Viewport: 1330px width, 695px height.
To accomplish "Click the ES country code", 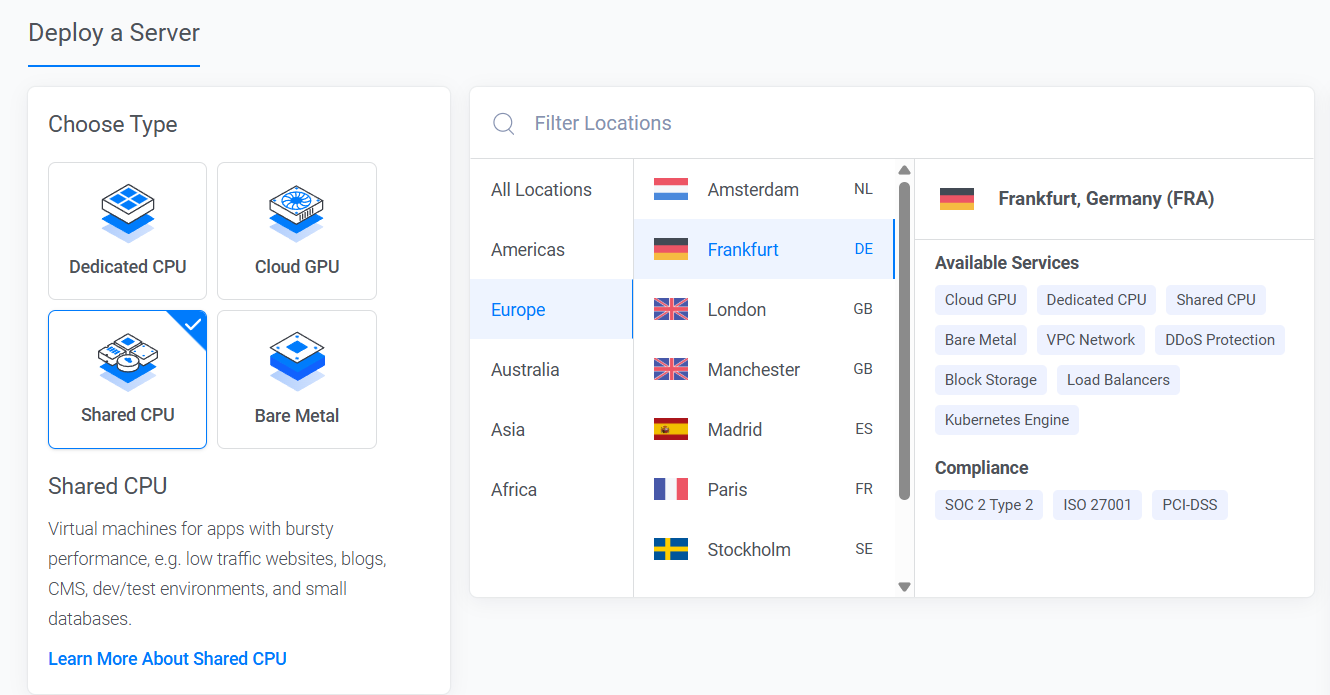I will 864,429.
